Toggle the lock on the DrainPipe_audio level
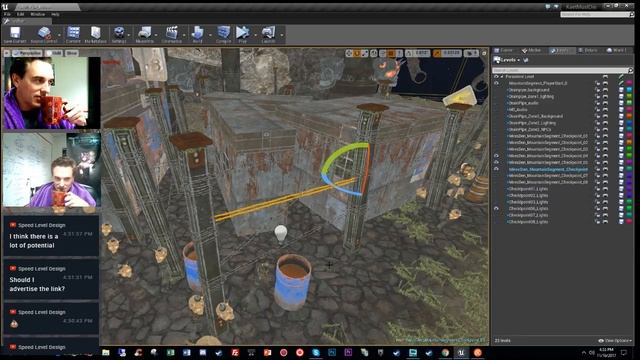Screen dimensions: 640x360 pos(598,103)
